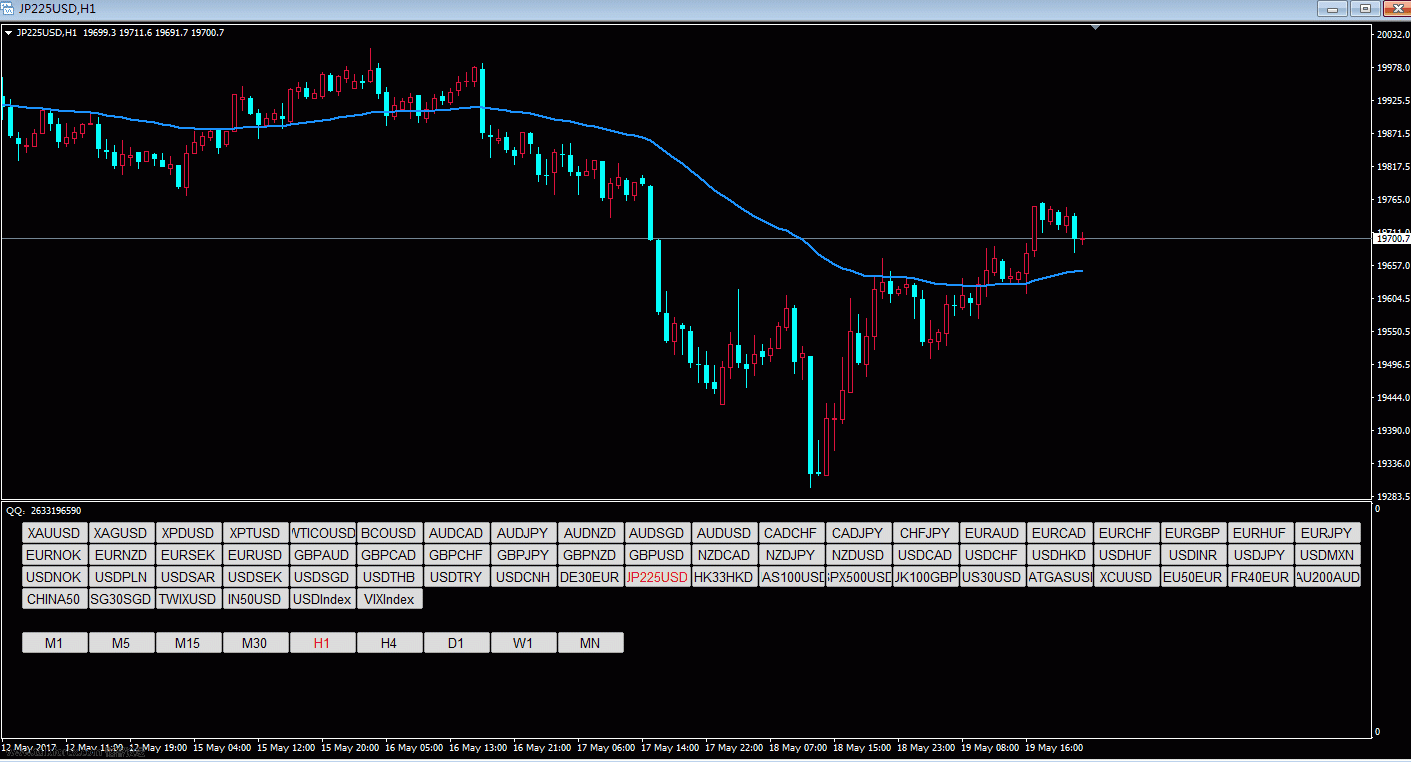The width and height of the screenshot is (1411, 762).
Task: Switch to CHINA50 symbol
Action: pyautogui.click(x=54, y=599)
